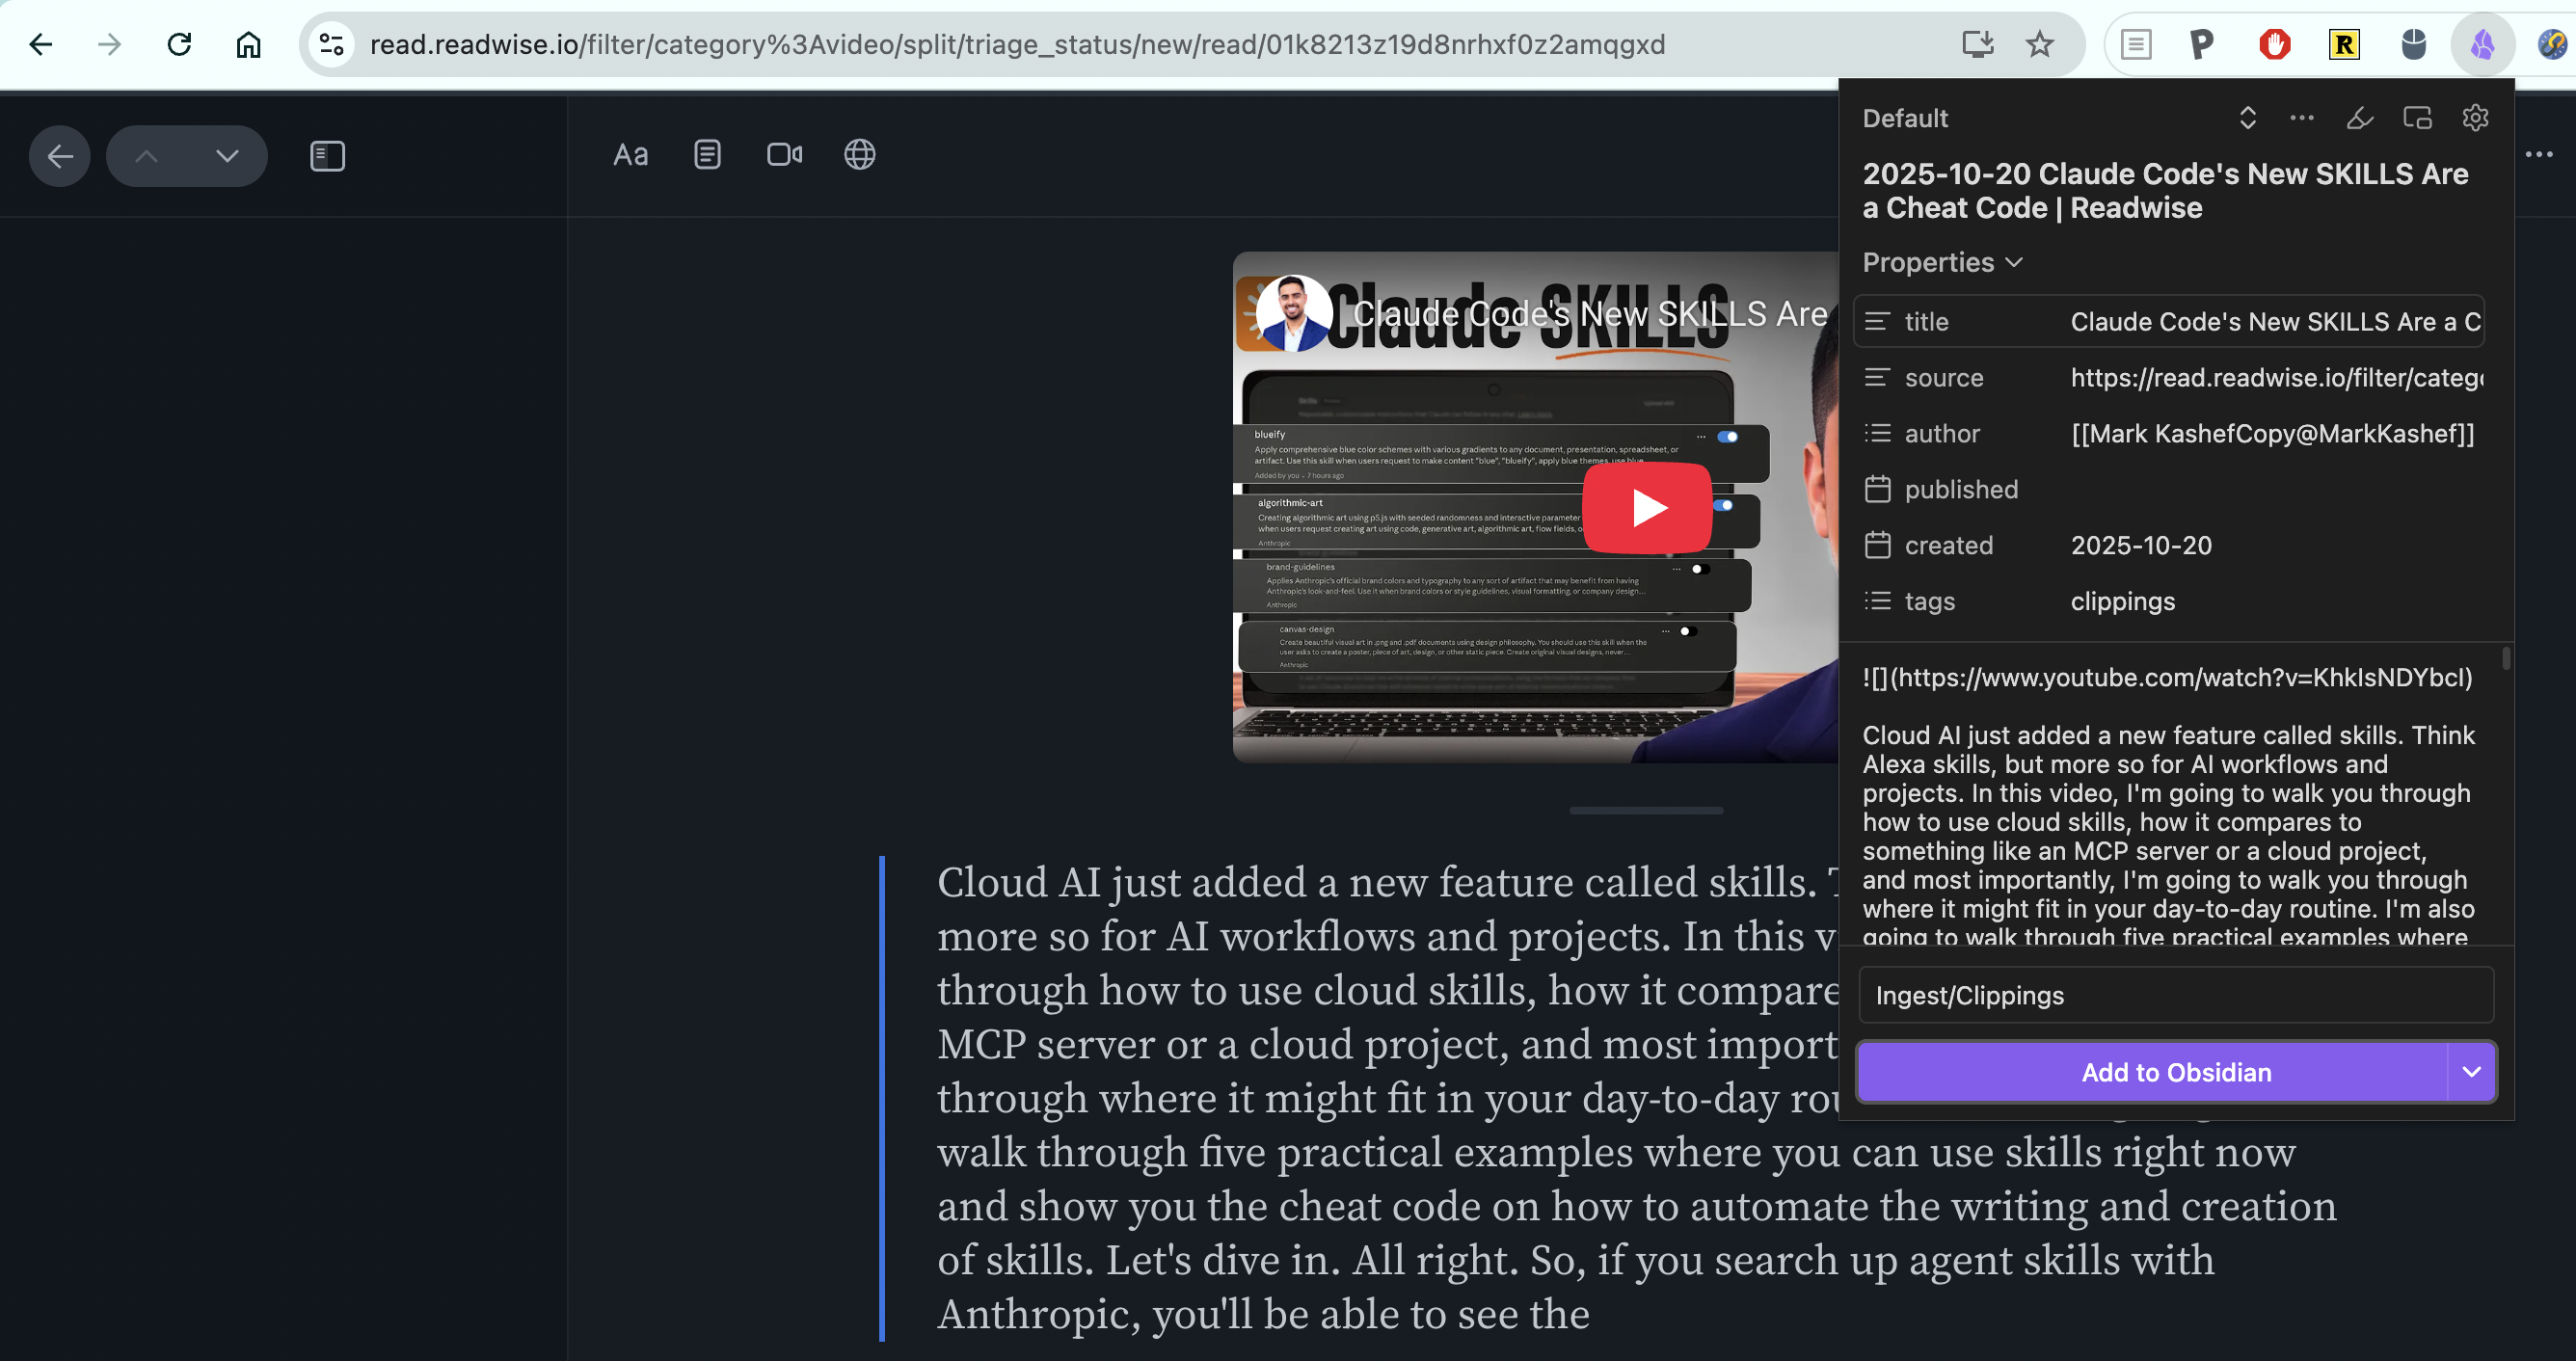Image resolution: width=2576 pixels, height=1361 pixels.
Task: Play the Claude Code SKILLS YouTube video
Action: click(1646, 507)
